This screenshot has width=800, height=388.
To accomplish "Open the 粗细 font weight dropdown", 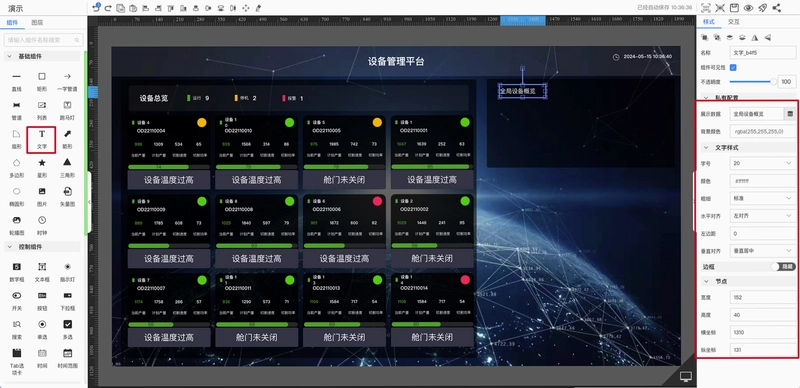I will tap(762, 198).
